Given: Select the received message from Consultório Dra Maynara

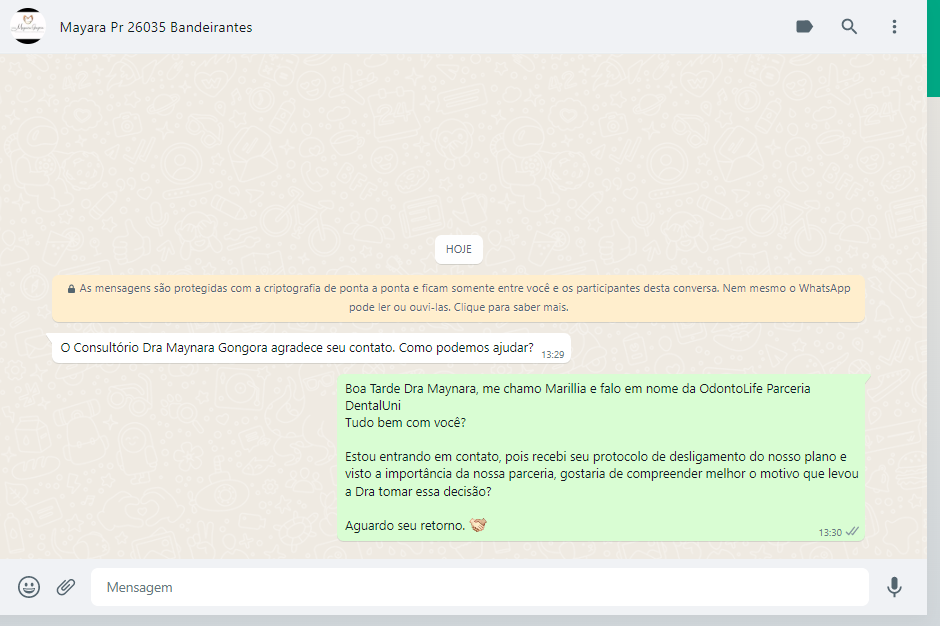Looking at the screenshot, I should tap(311, 348).
